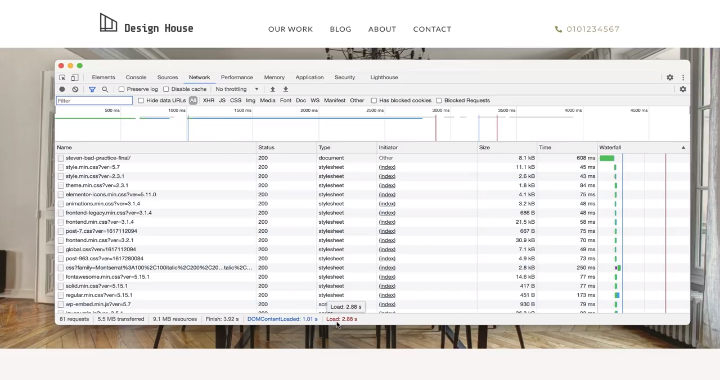The width and height of the screenshot is (720, 380).
Task: Filter requests by JS
Action: [222, 101]
